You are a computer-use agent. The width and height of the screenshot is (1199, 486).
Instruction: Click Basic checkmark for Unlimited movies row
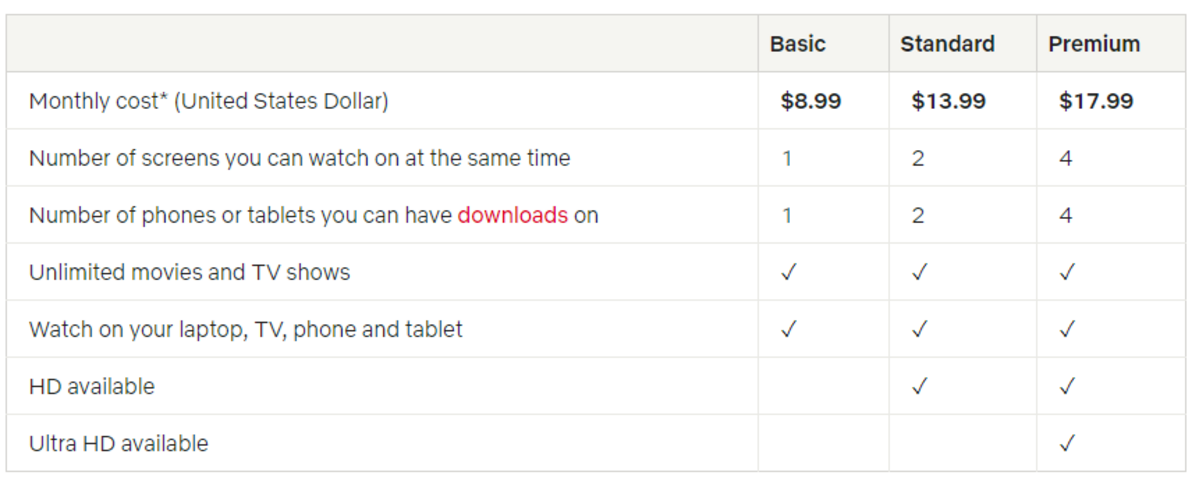[788, 272]
